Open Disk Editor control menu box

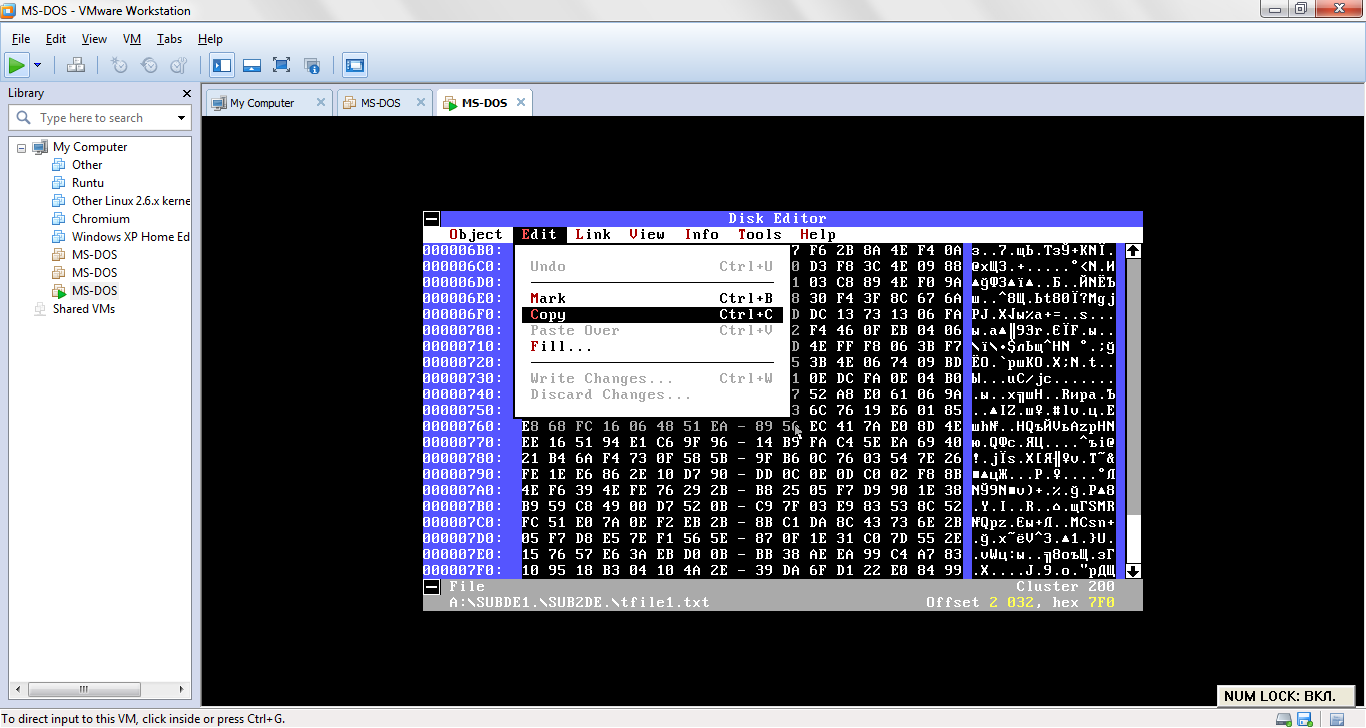click(431, 219)
